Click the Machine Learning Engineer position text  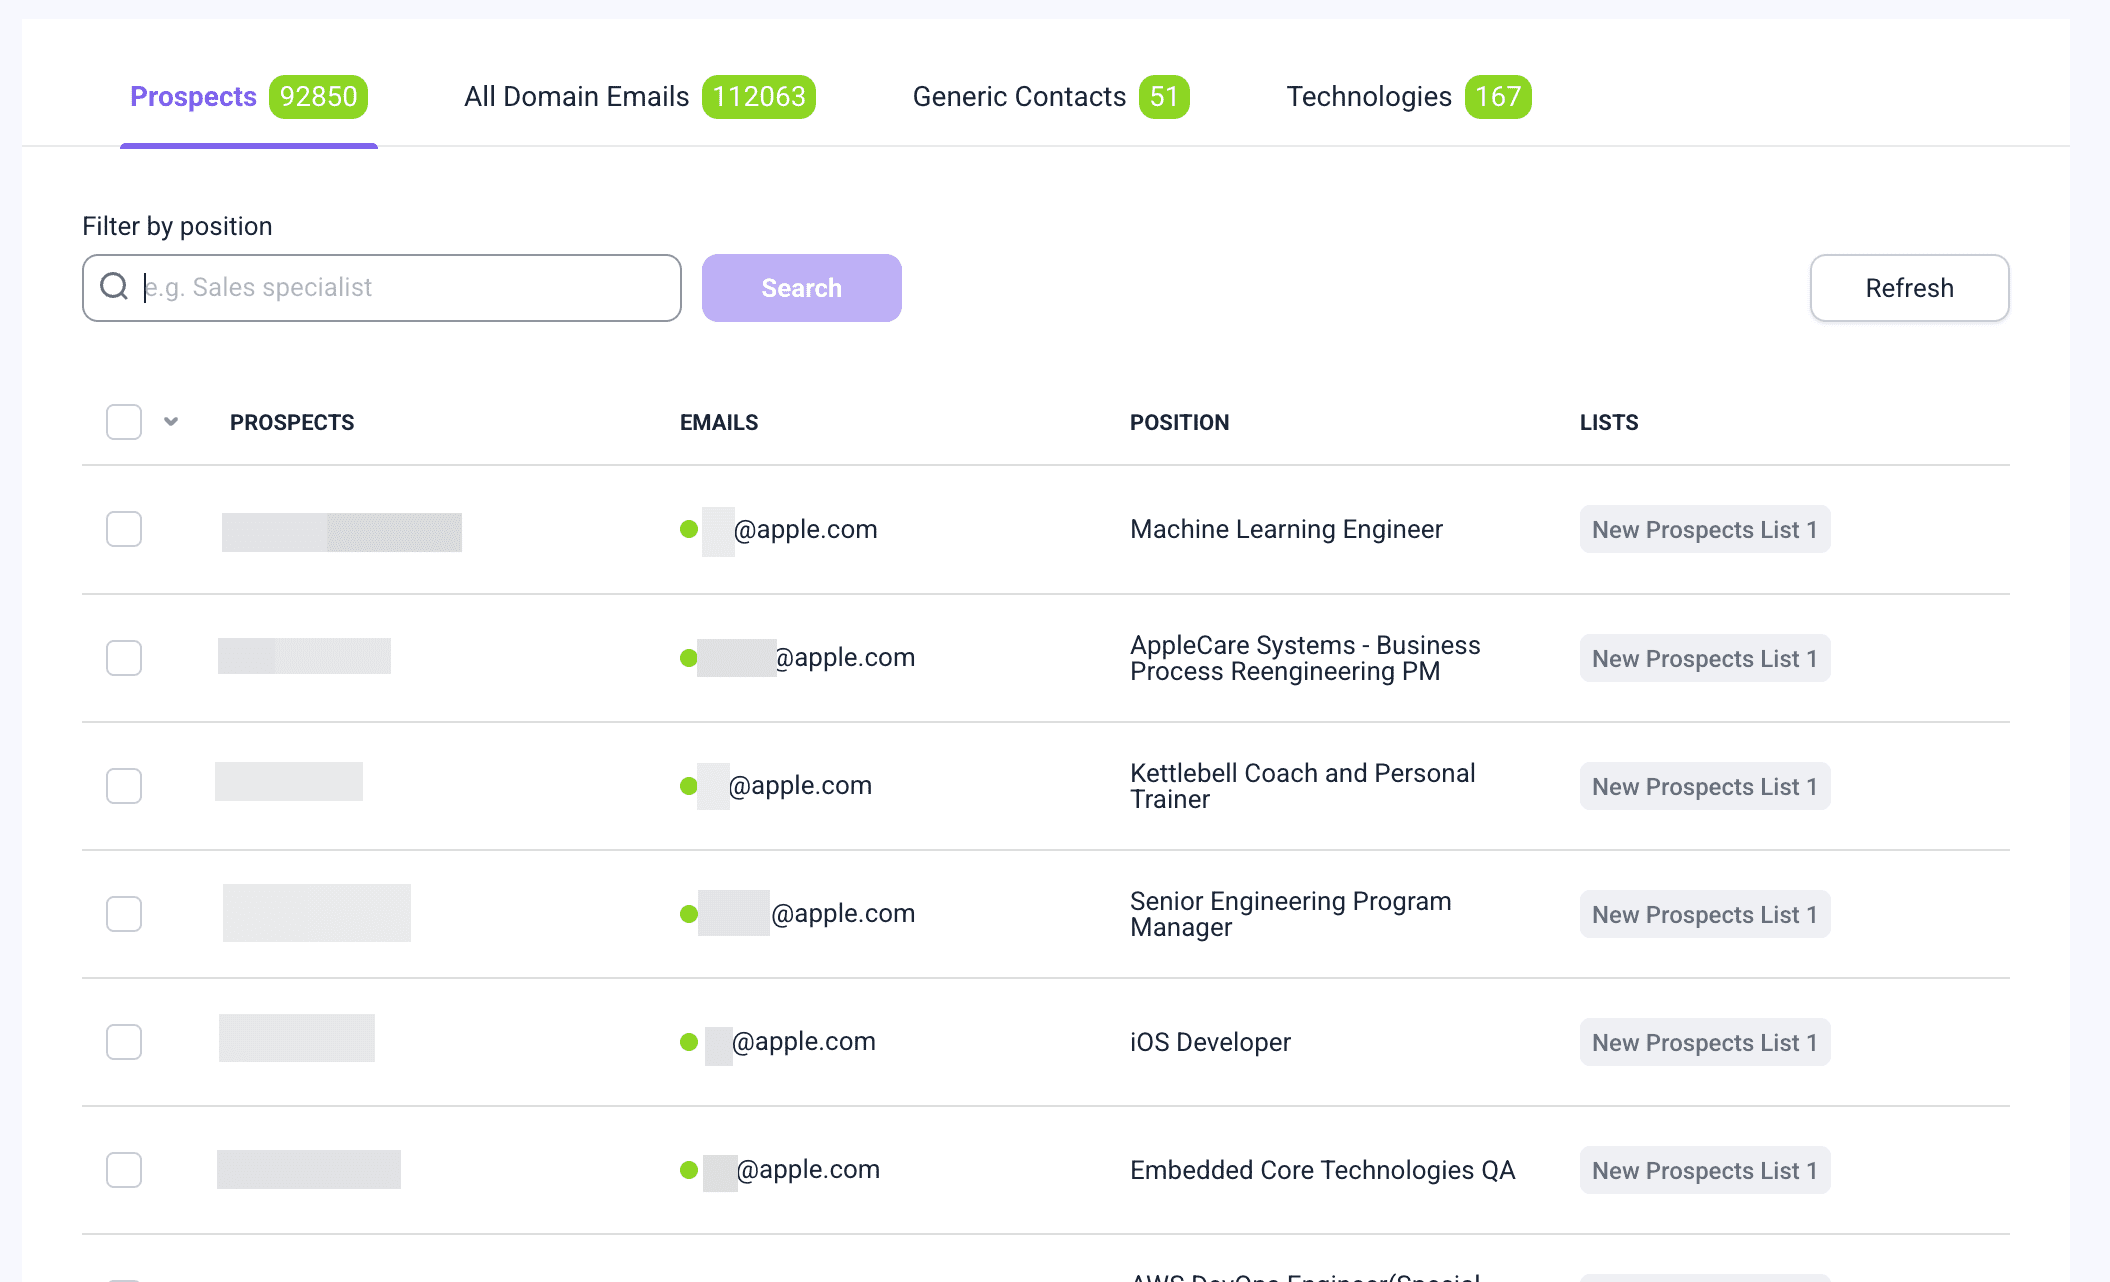pyautogui.click(x=1286, y=529)
